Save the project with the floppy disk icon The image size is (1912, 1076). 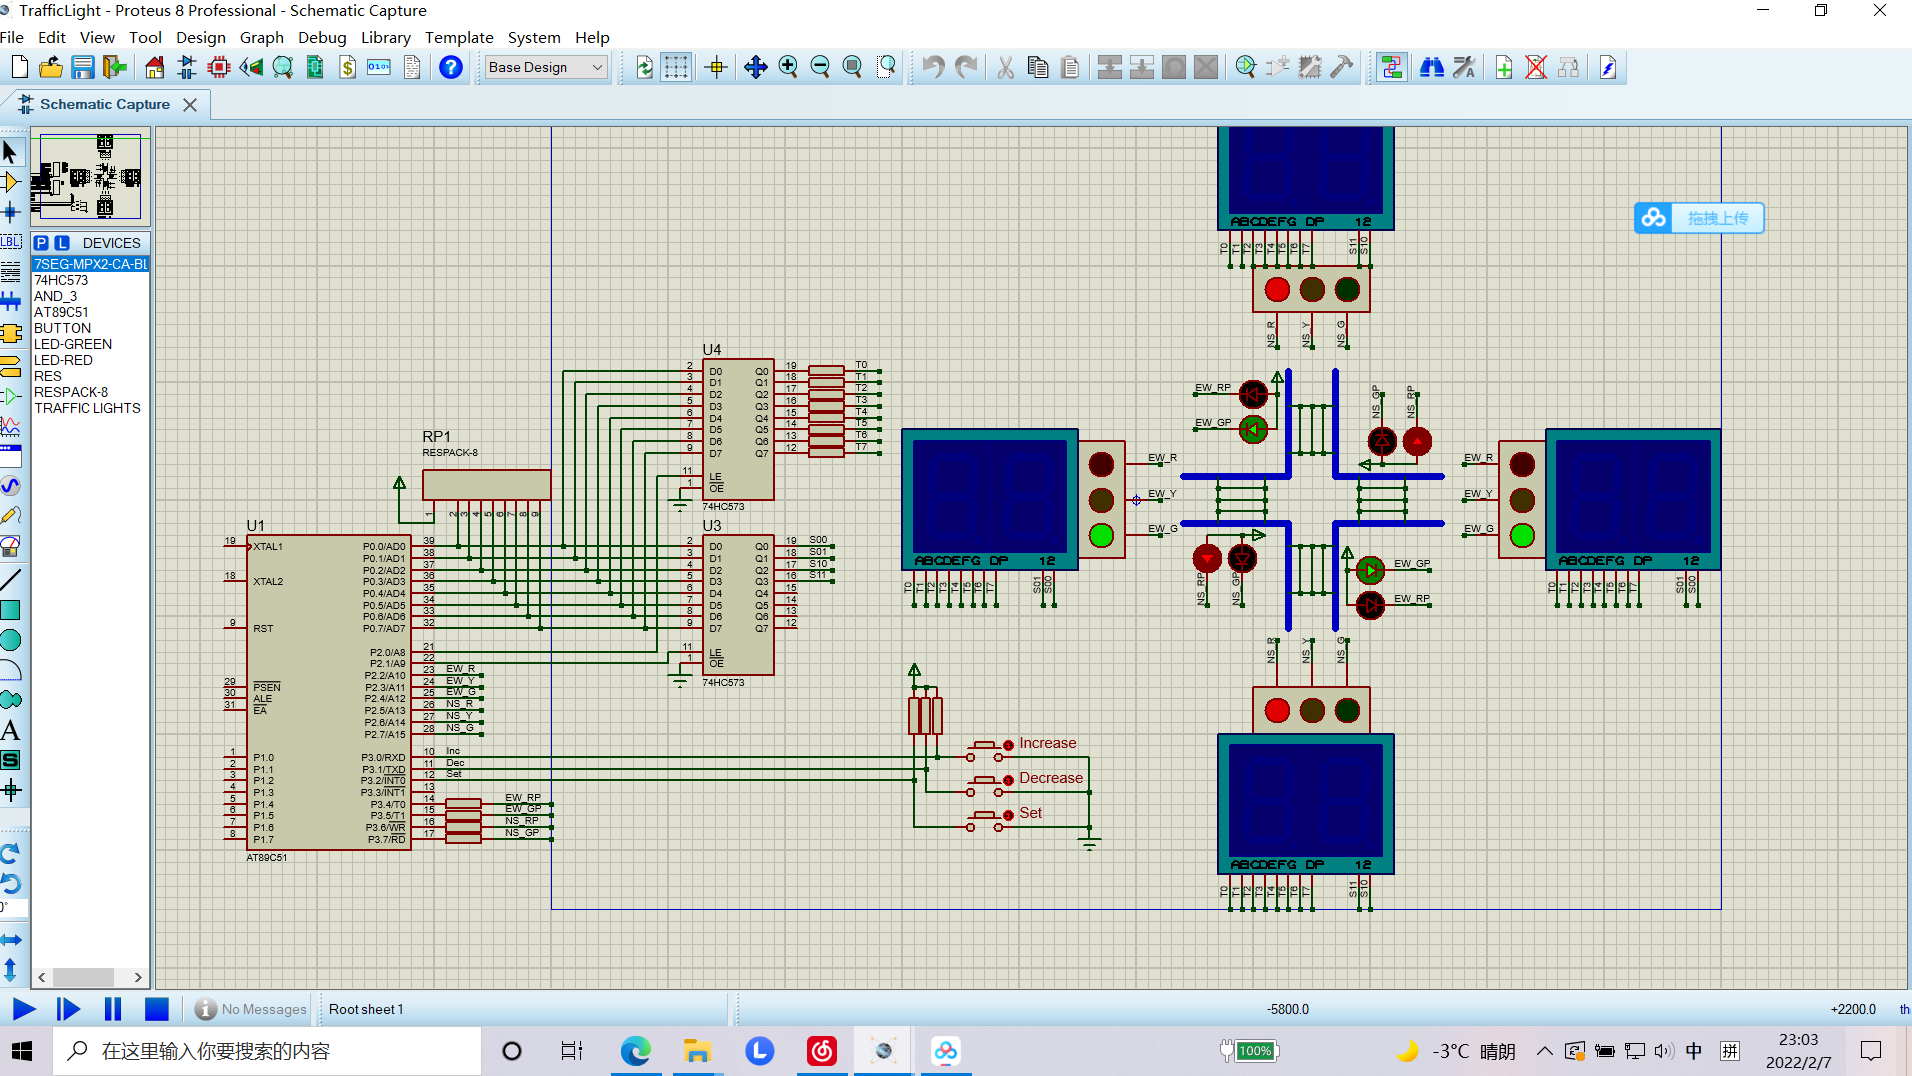pos(82,67)
